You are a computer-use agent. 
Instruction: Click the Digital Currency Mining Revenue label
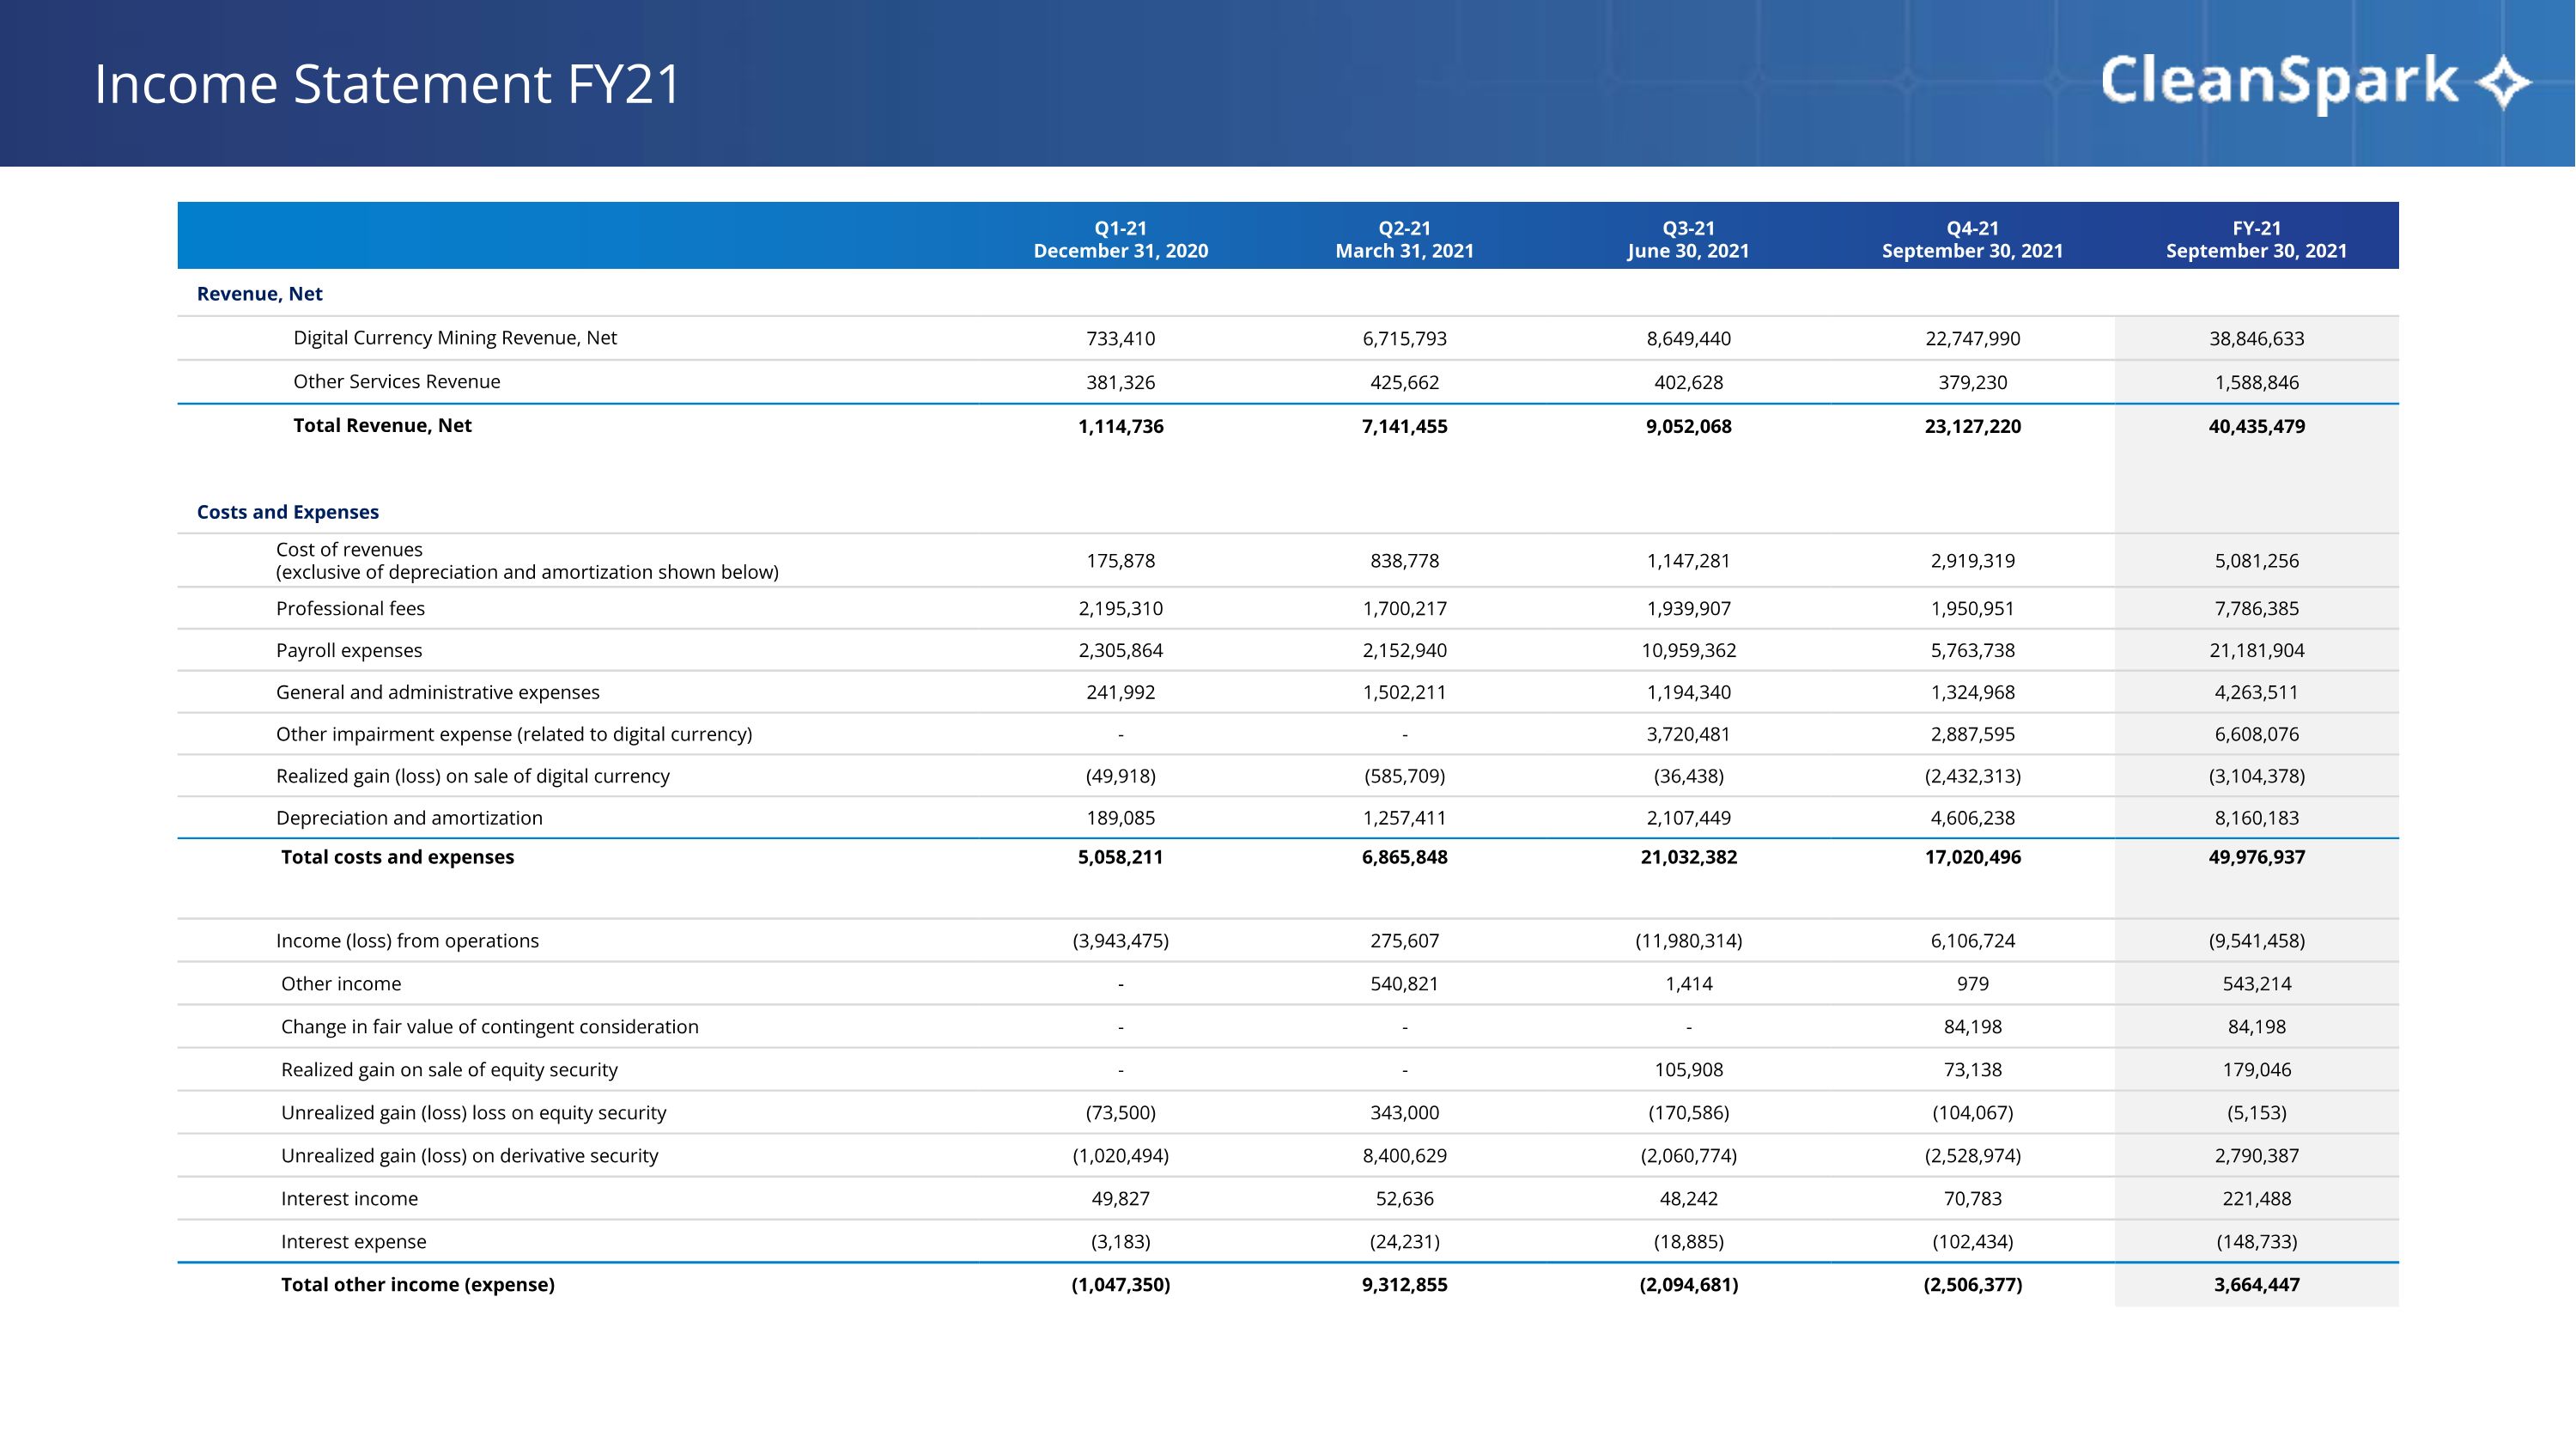[x=454, y=338]
